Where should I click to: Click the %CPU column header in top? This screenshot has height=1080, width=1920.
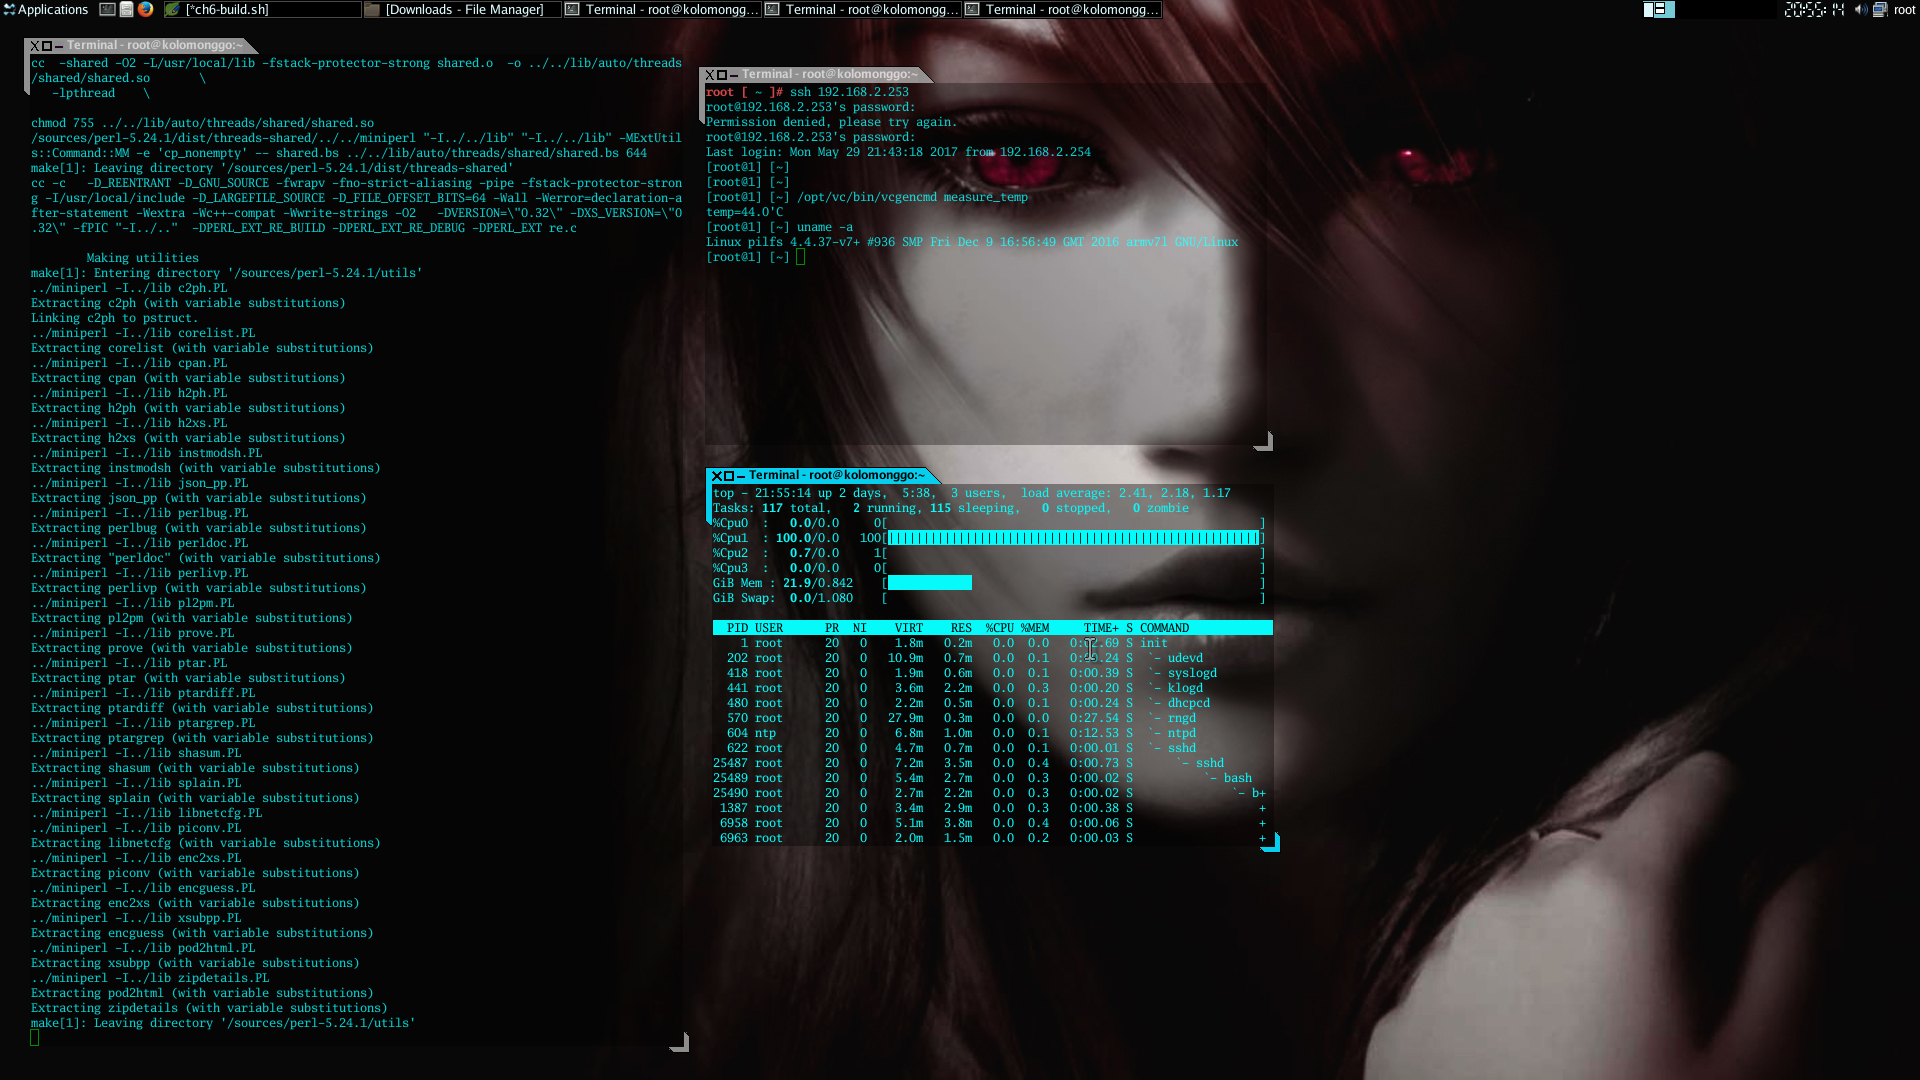point(1000,628)
